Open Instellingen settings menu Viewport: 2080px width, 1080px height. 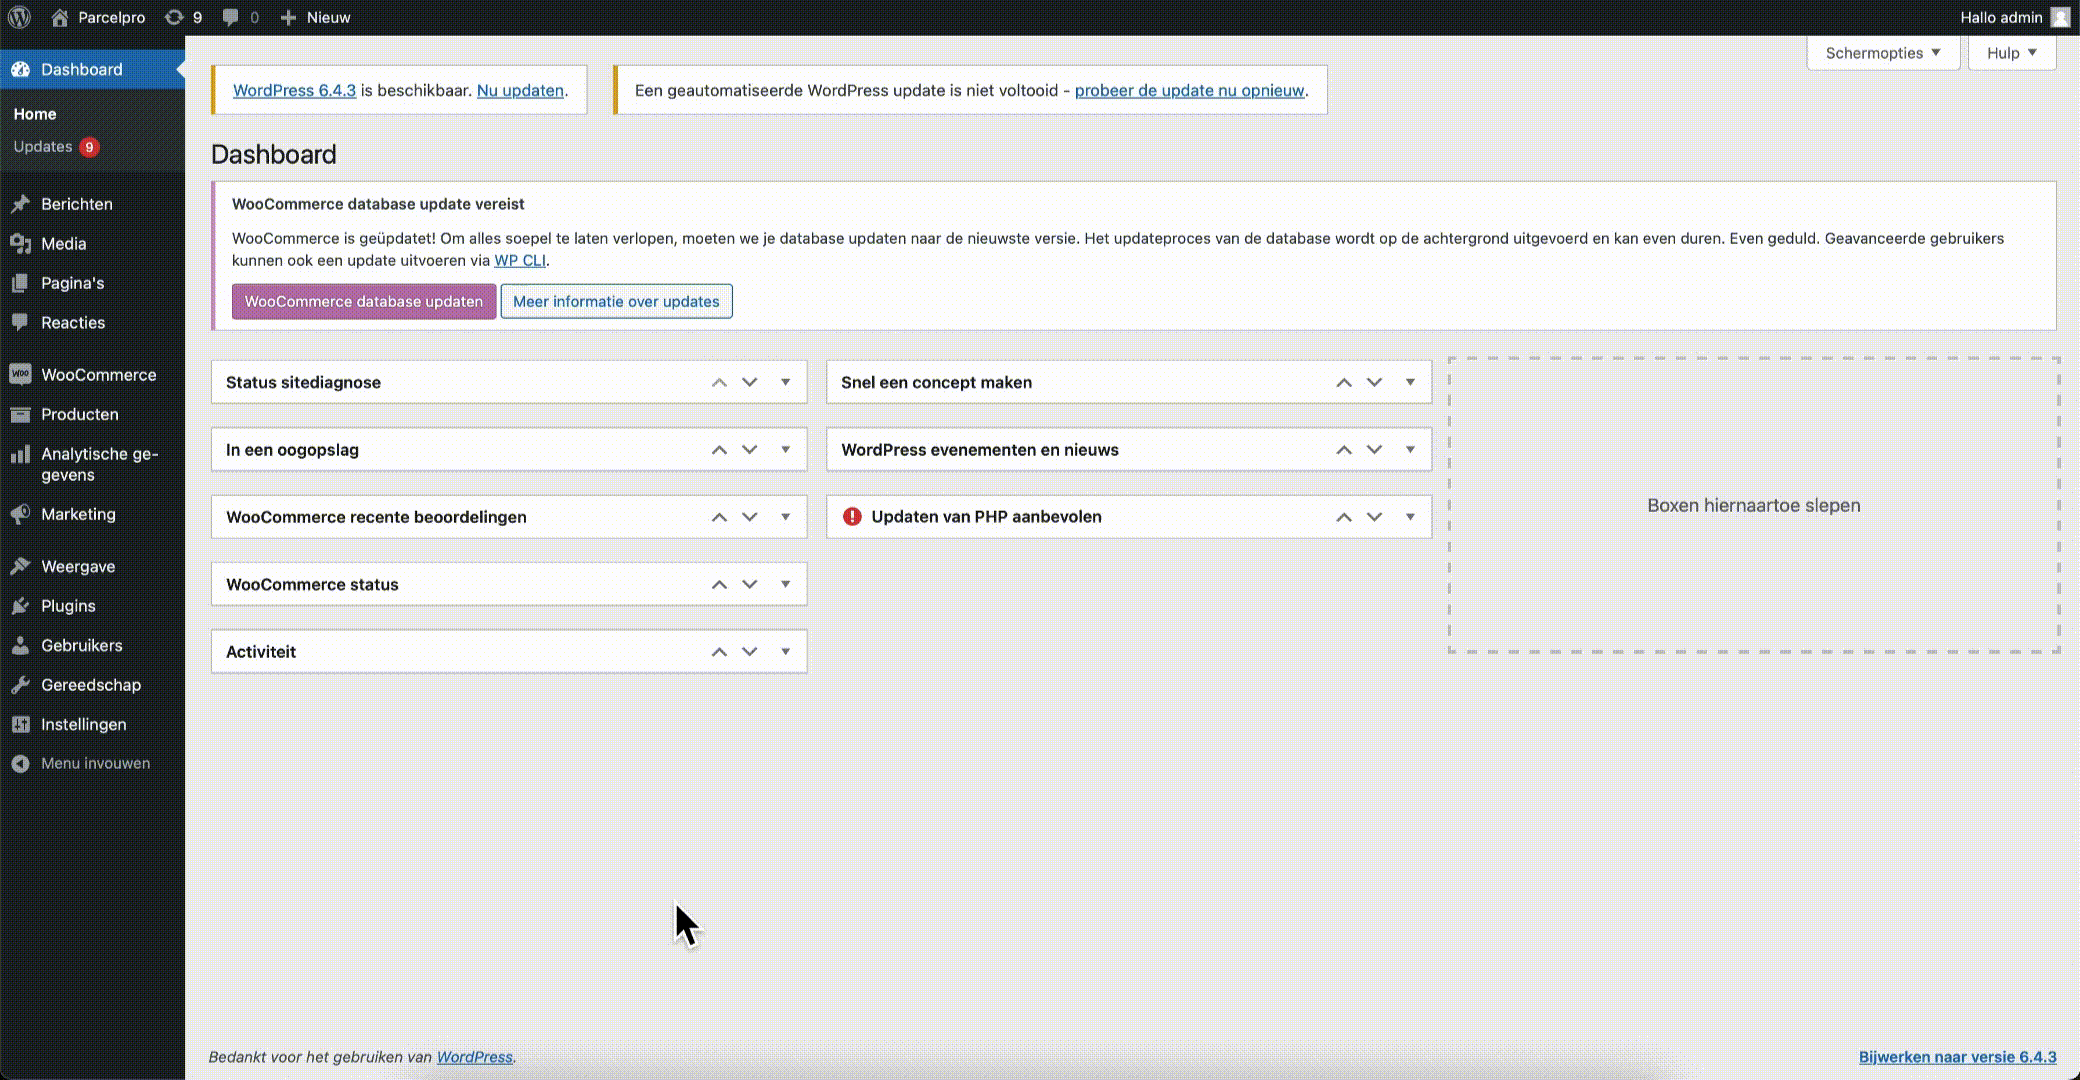pyautogui.click(x=92, y=725)
